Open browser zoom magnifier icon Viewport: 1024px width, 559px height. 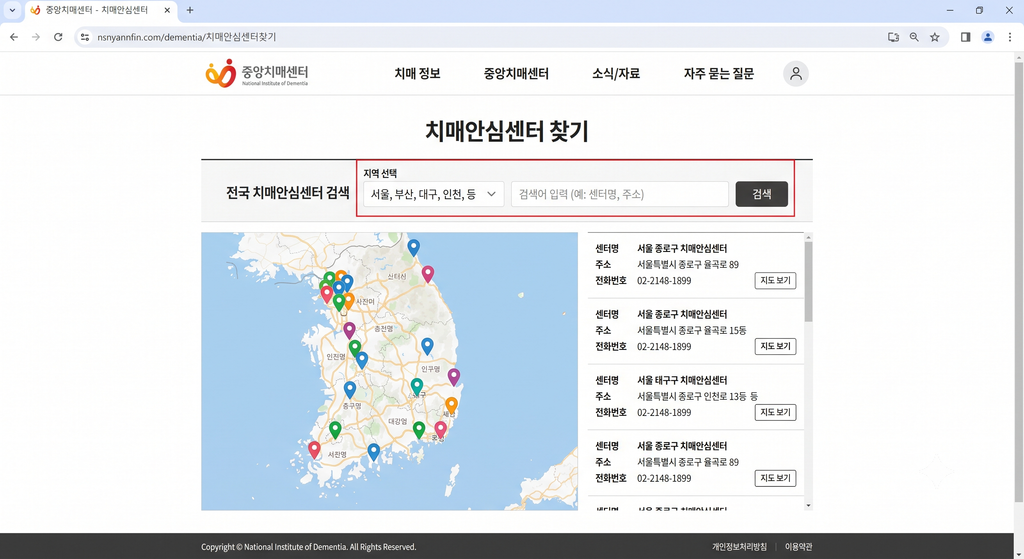pyautogui.click(x=914, y=37)
